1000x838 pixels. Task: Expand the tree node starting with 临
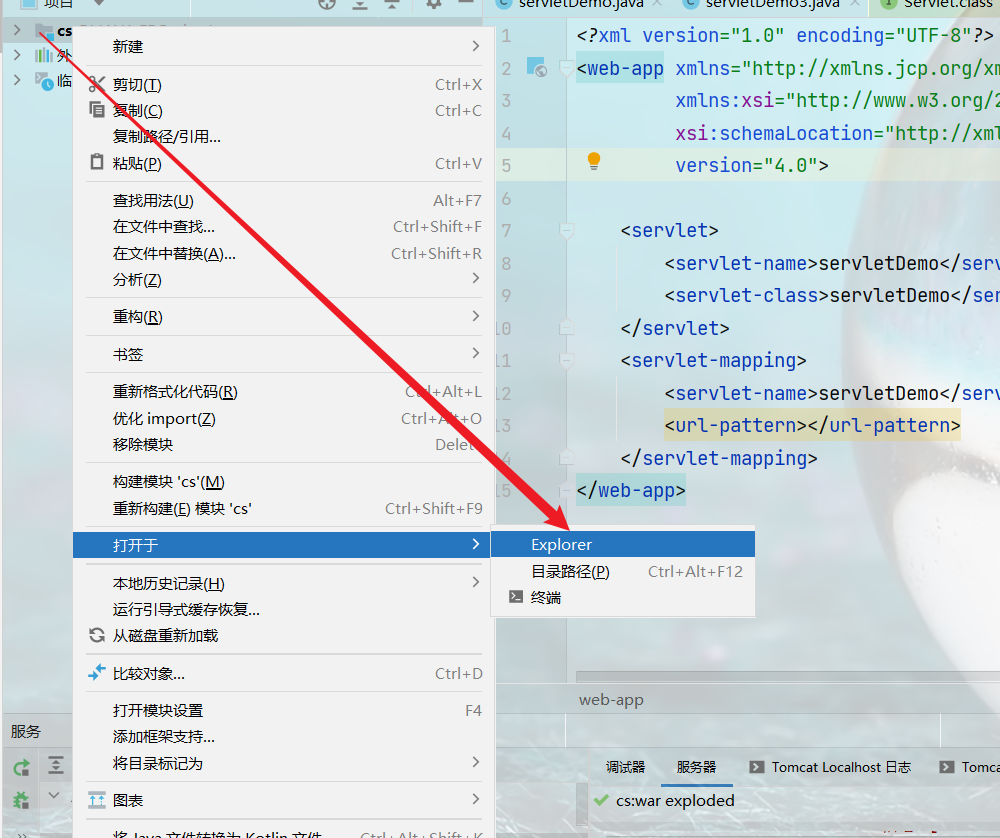[x=17, y=80]
